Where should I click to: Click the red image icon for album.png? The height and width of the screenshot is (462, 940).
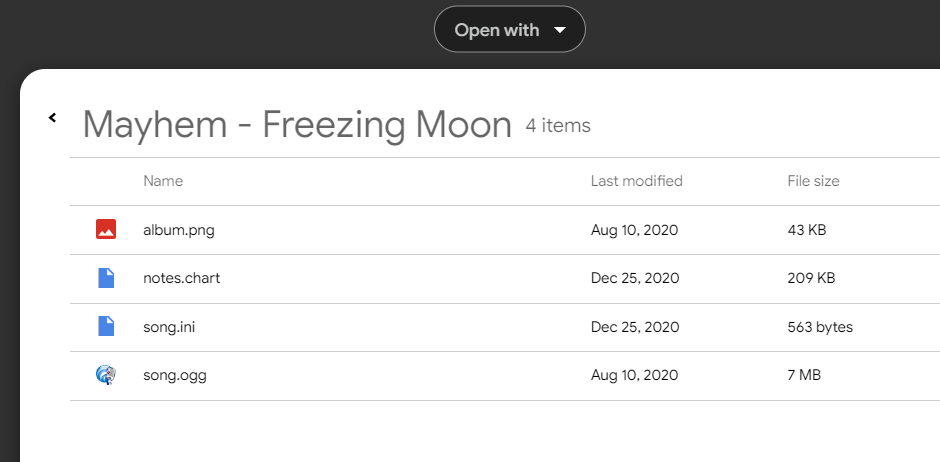[x=106, y=230]
